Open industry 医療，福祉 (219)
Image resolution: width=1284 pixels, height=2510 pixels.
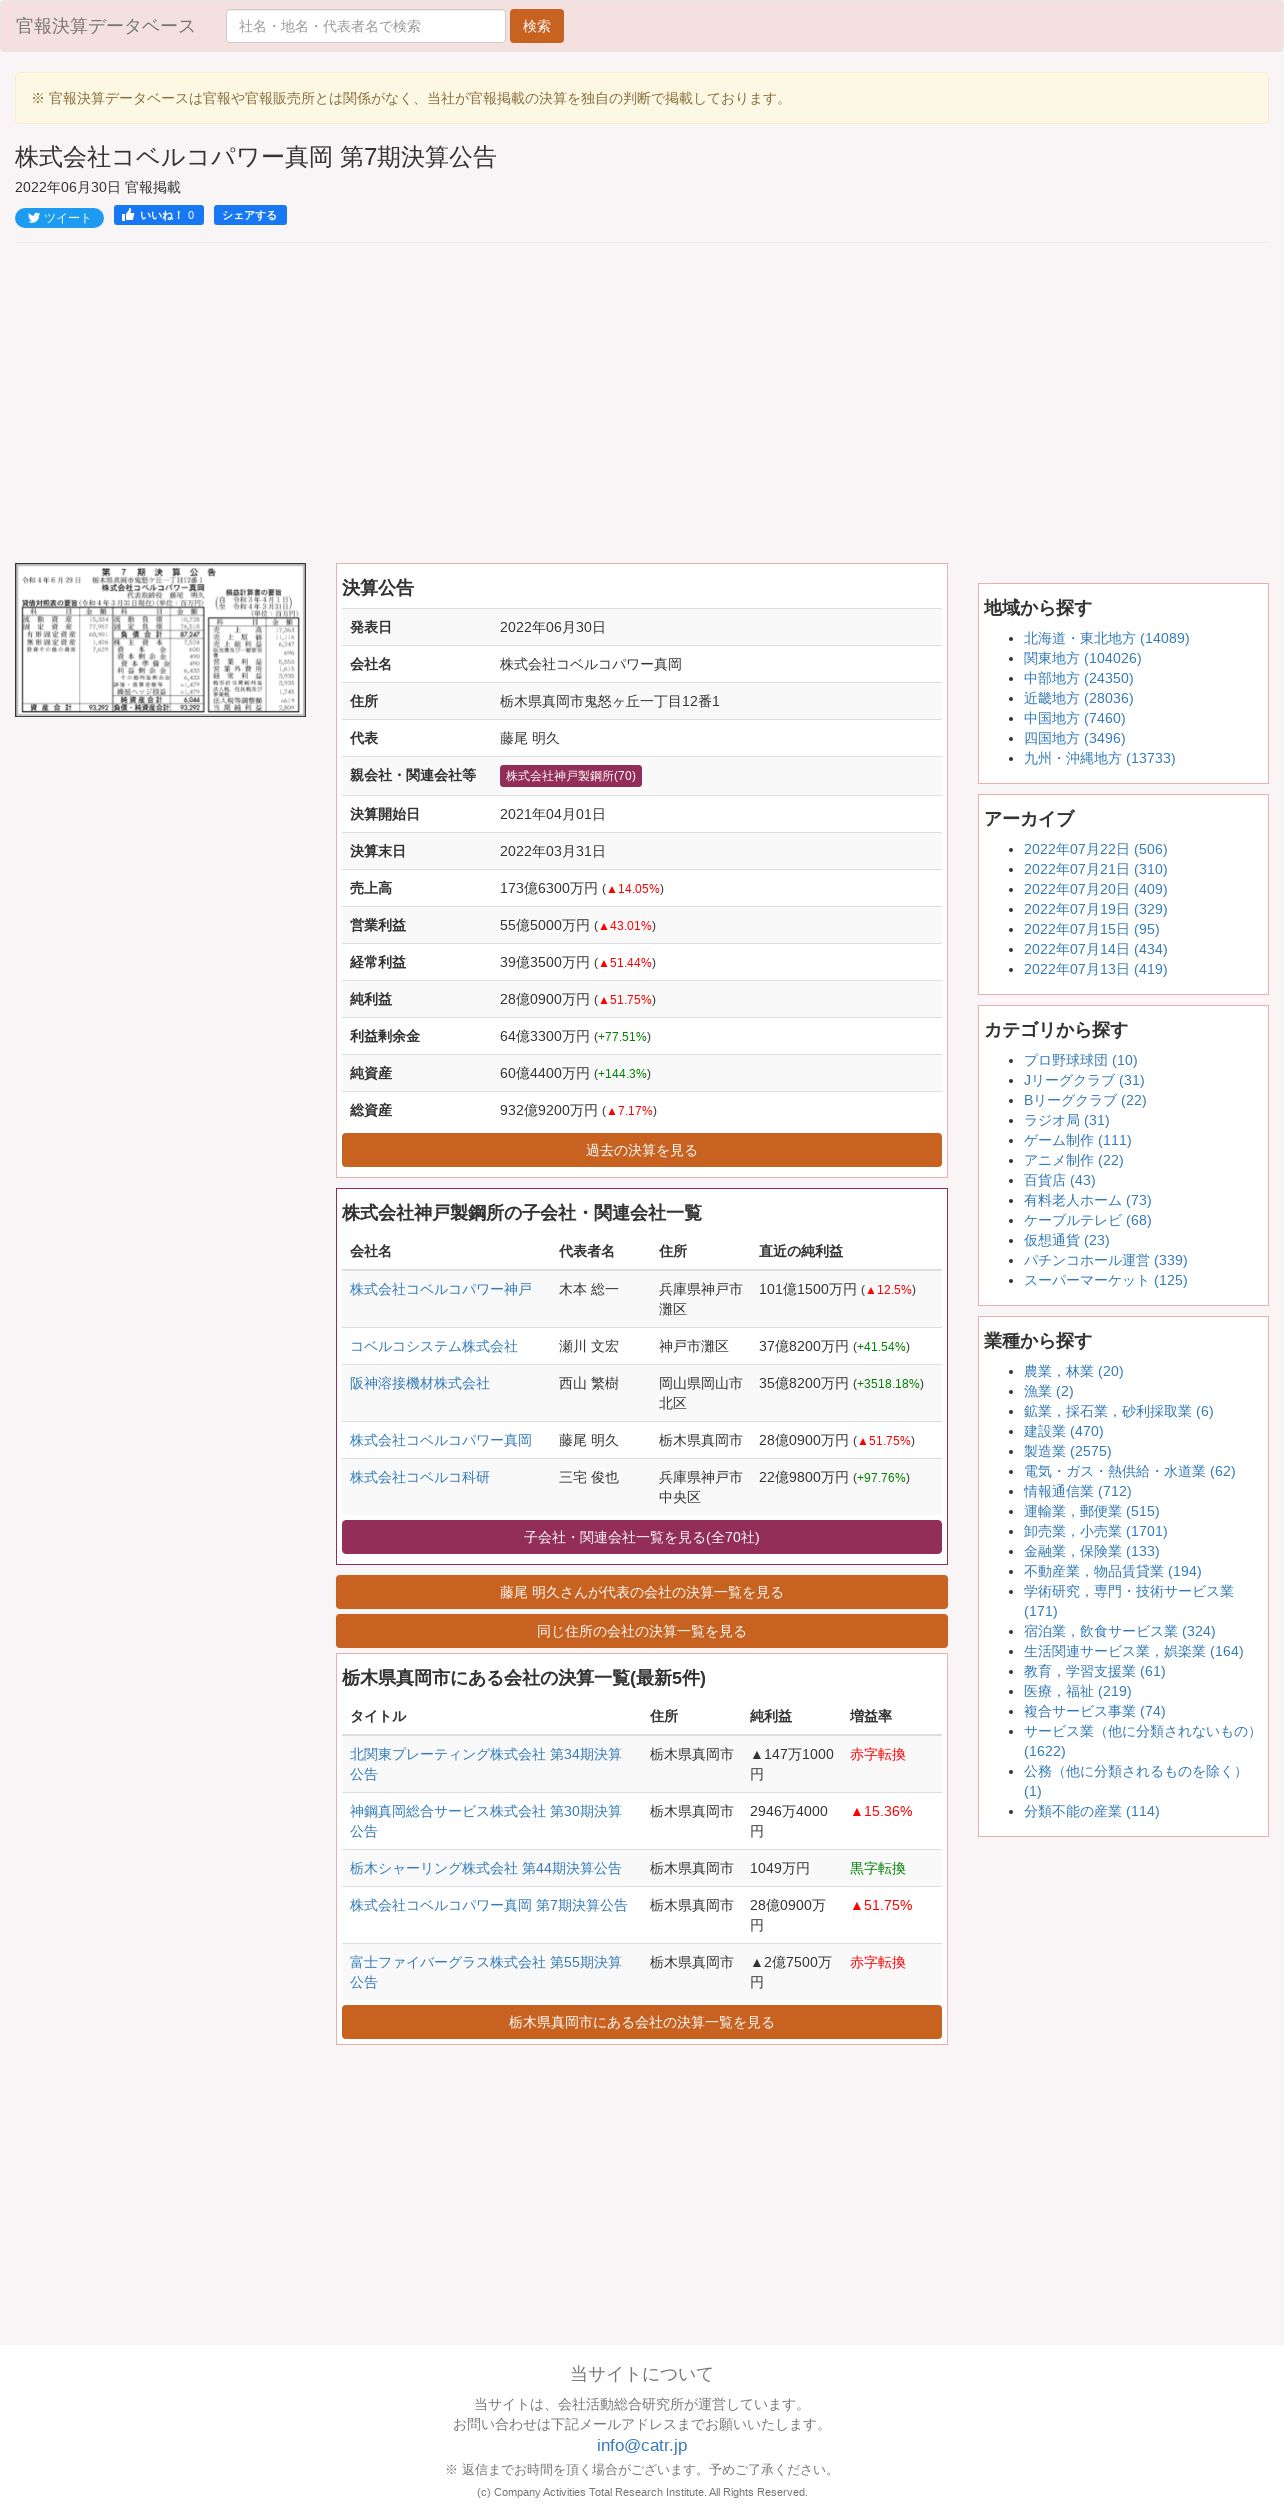tap(1077, 1691)
